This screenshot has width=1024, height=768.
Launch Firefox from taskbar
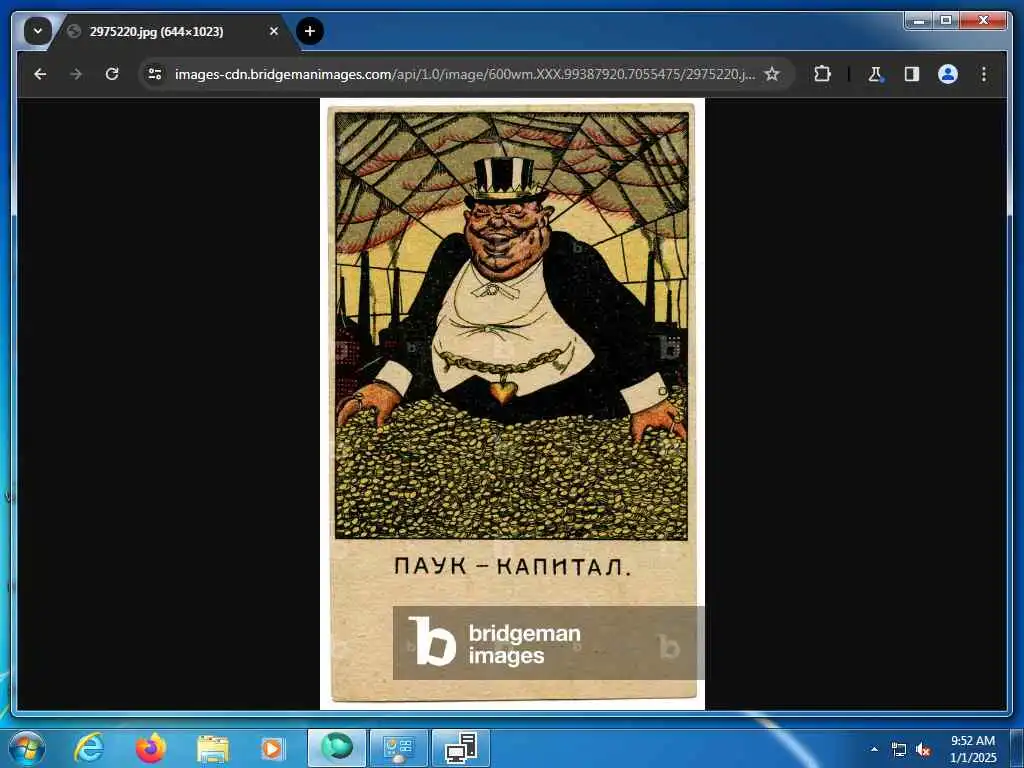[x=151, y=748]
